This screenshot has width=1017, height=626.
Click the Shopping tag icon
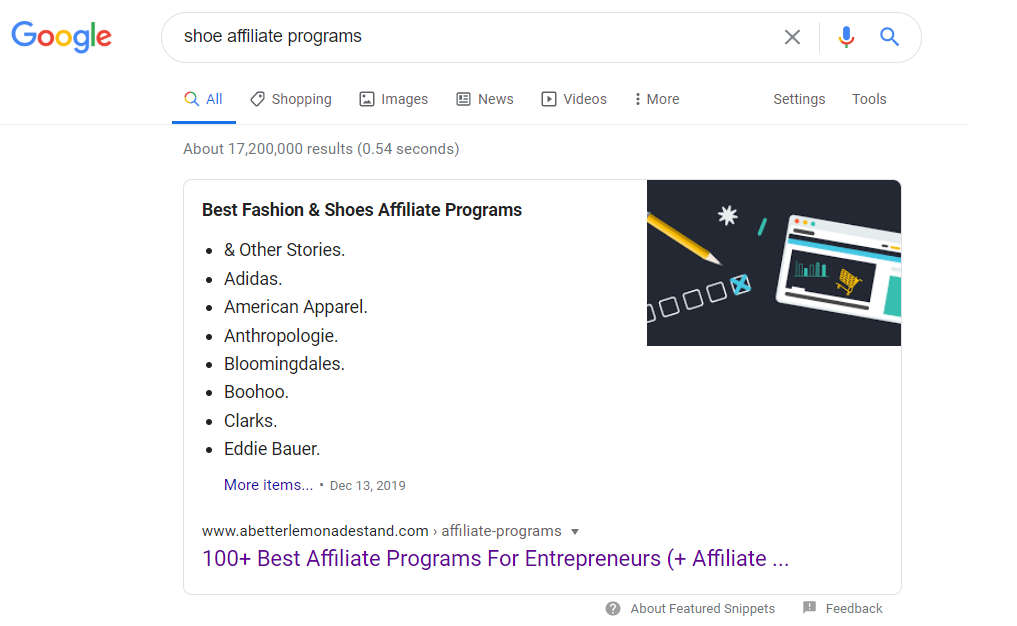tap(257, 99)
